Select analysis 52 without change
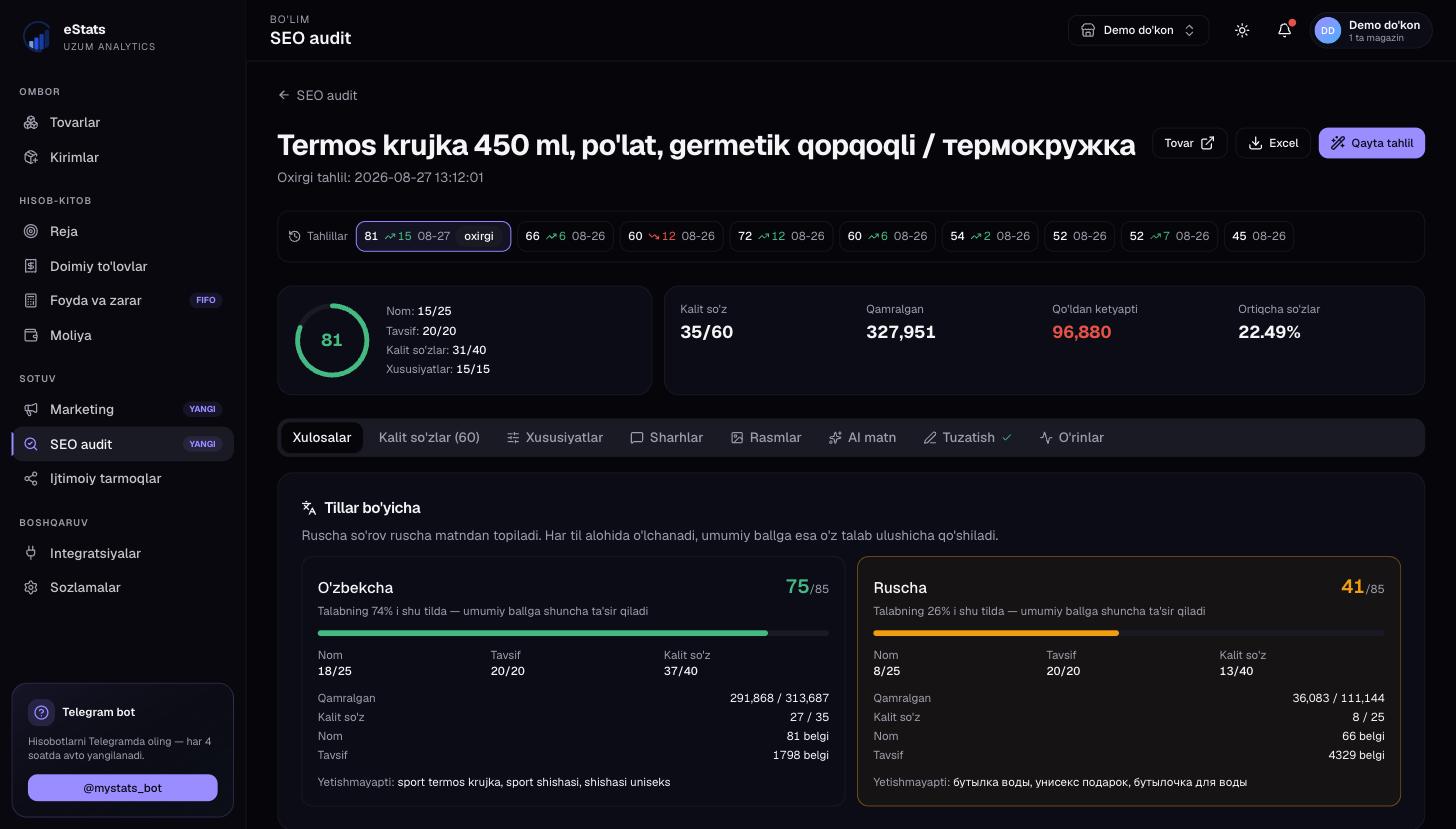Image resolution: width=1456 pixels, height=829 pixels. click(x=1079, y=236)
